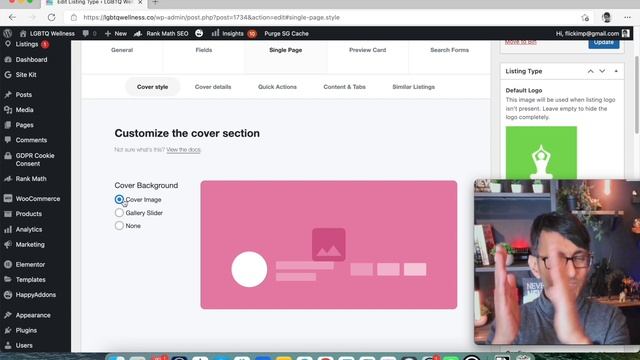The image size is (640, 360).
Task: Select the Cover Image radio option
Action: [x=119, y=200]
